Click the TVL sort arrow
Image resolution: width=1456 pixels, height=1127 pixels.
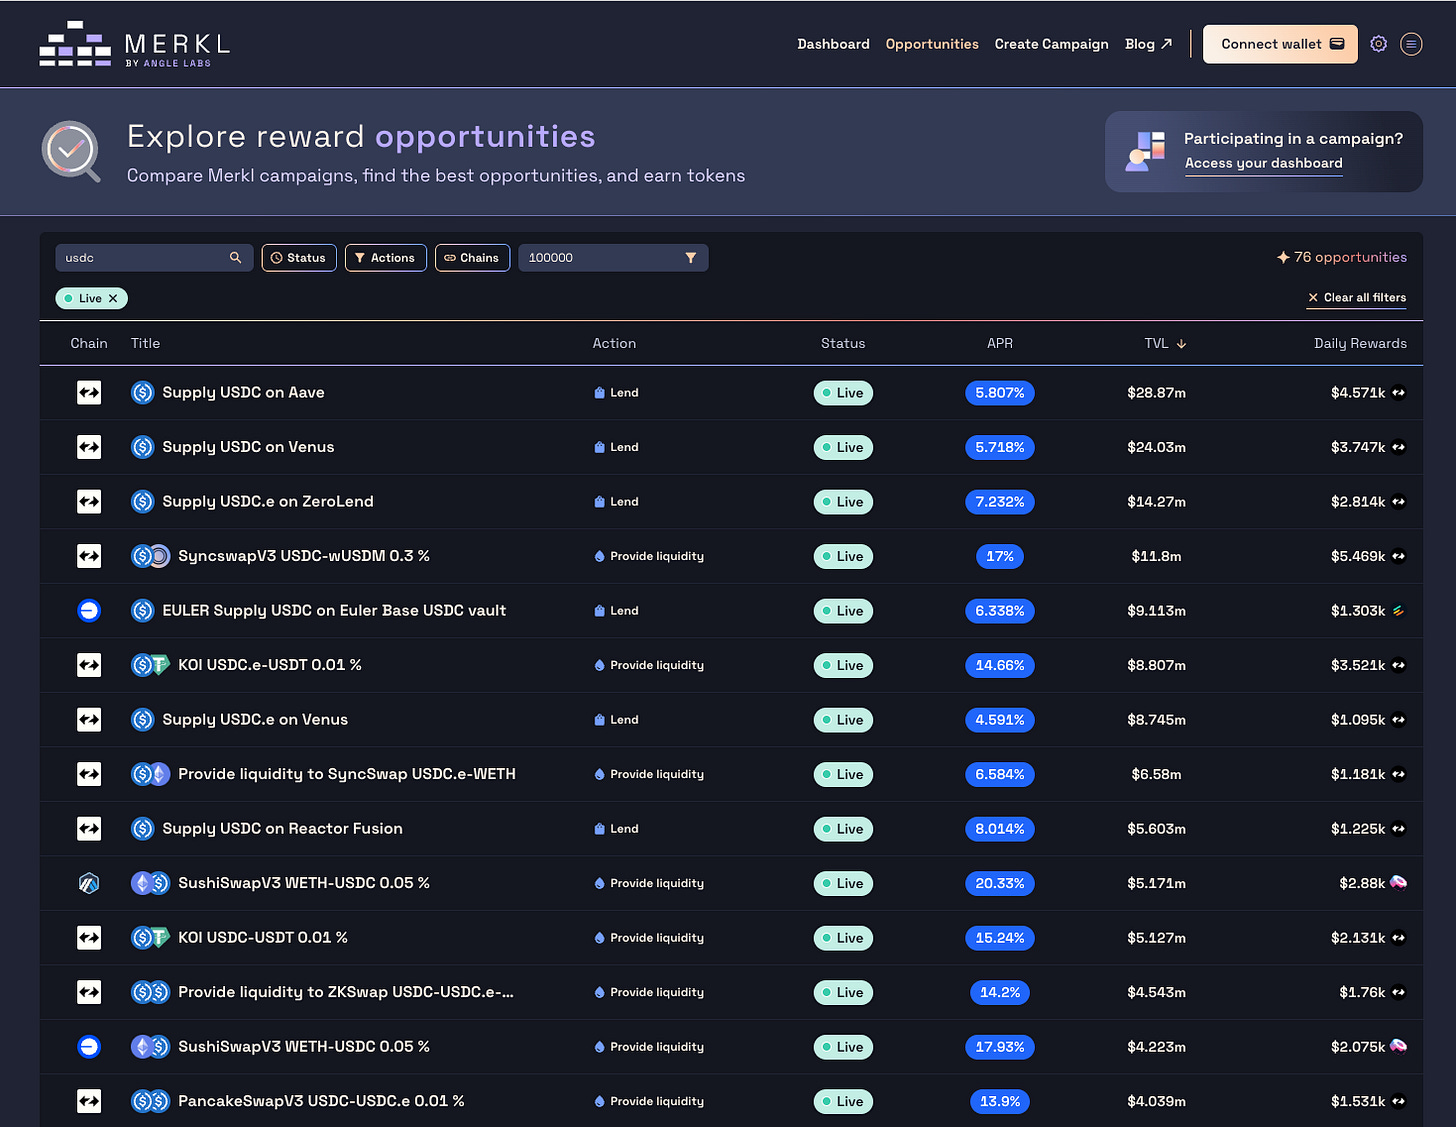[1181, 343]
